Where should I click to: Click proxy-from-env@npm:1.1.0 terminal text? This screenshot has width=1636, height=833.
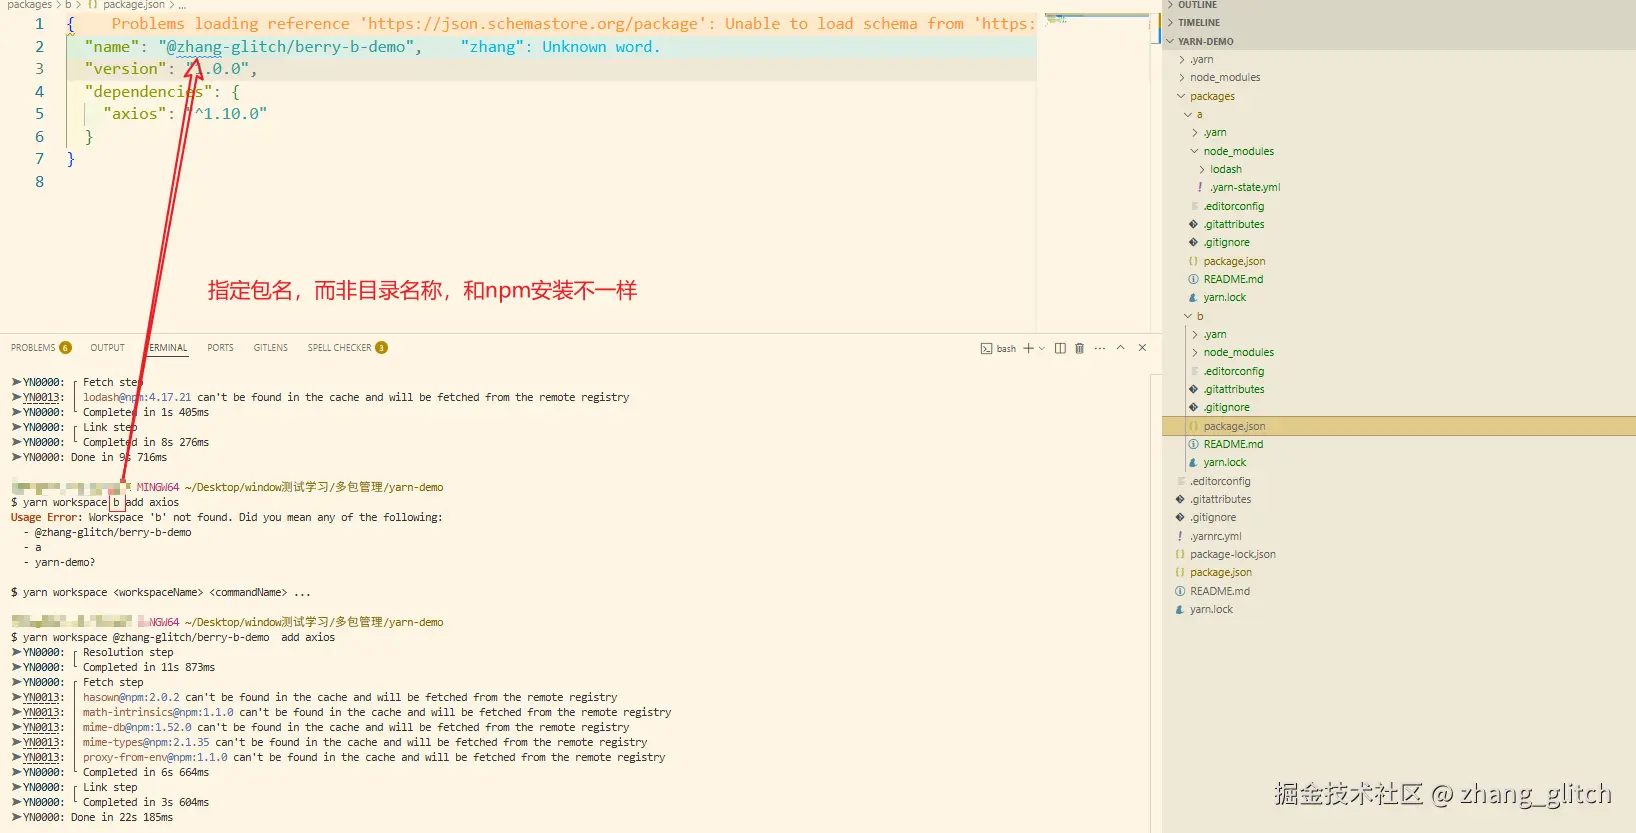155,758
